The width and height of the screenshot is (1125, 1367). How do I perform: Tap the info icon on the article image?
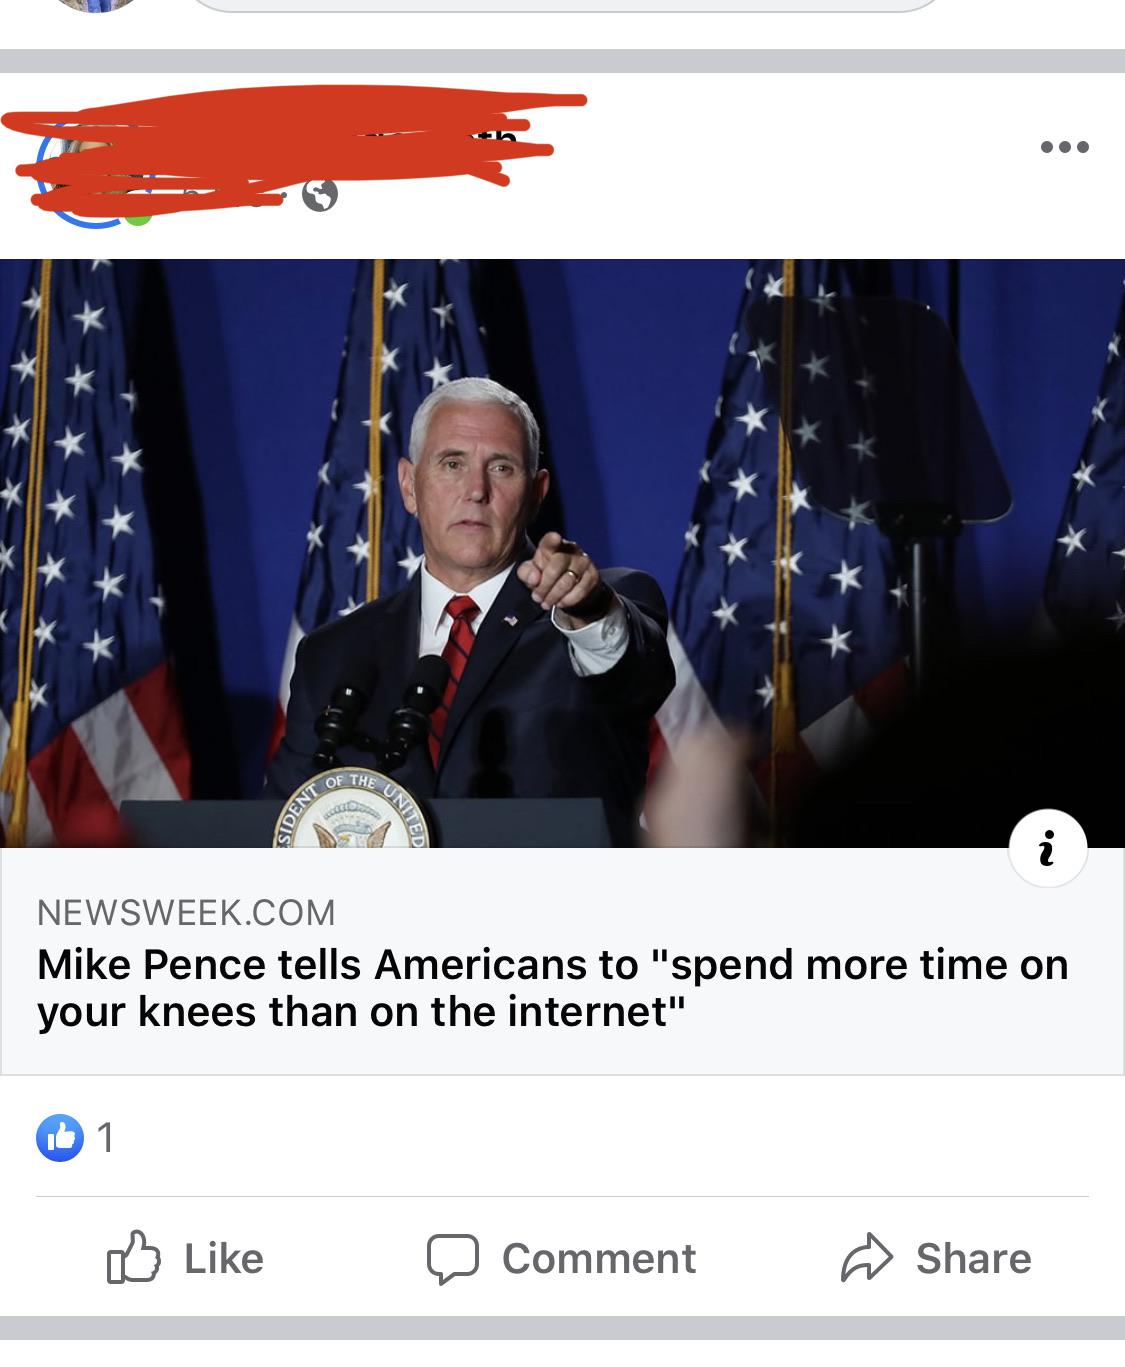1047,849
